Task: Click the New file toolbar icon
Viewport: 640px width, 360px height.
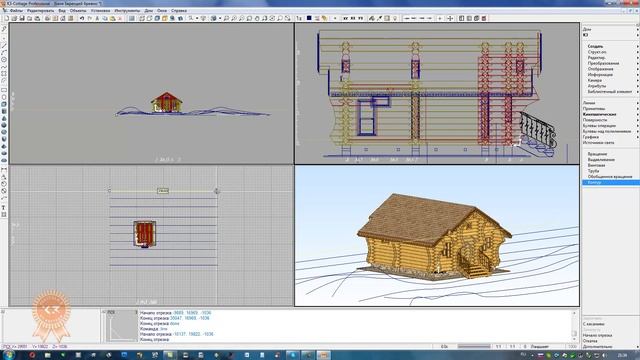Action: (7, 18)
